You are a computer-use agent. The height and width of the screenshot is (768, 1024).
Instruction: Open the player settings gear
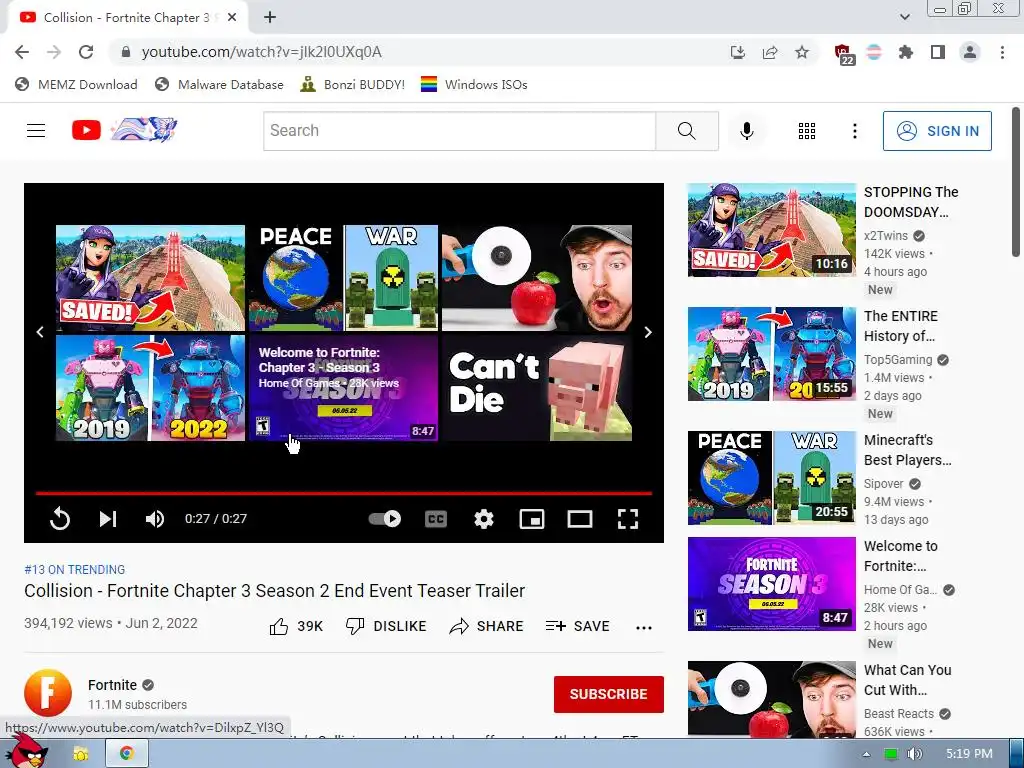(484, 519)
